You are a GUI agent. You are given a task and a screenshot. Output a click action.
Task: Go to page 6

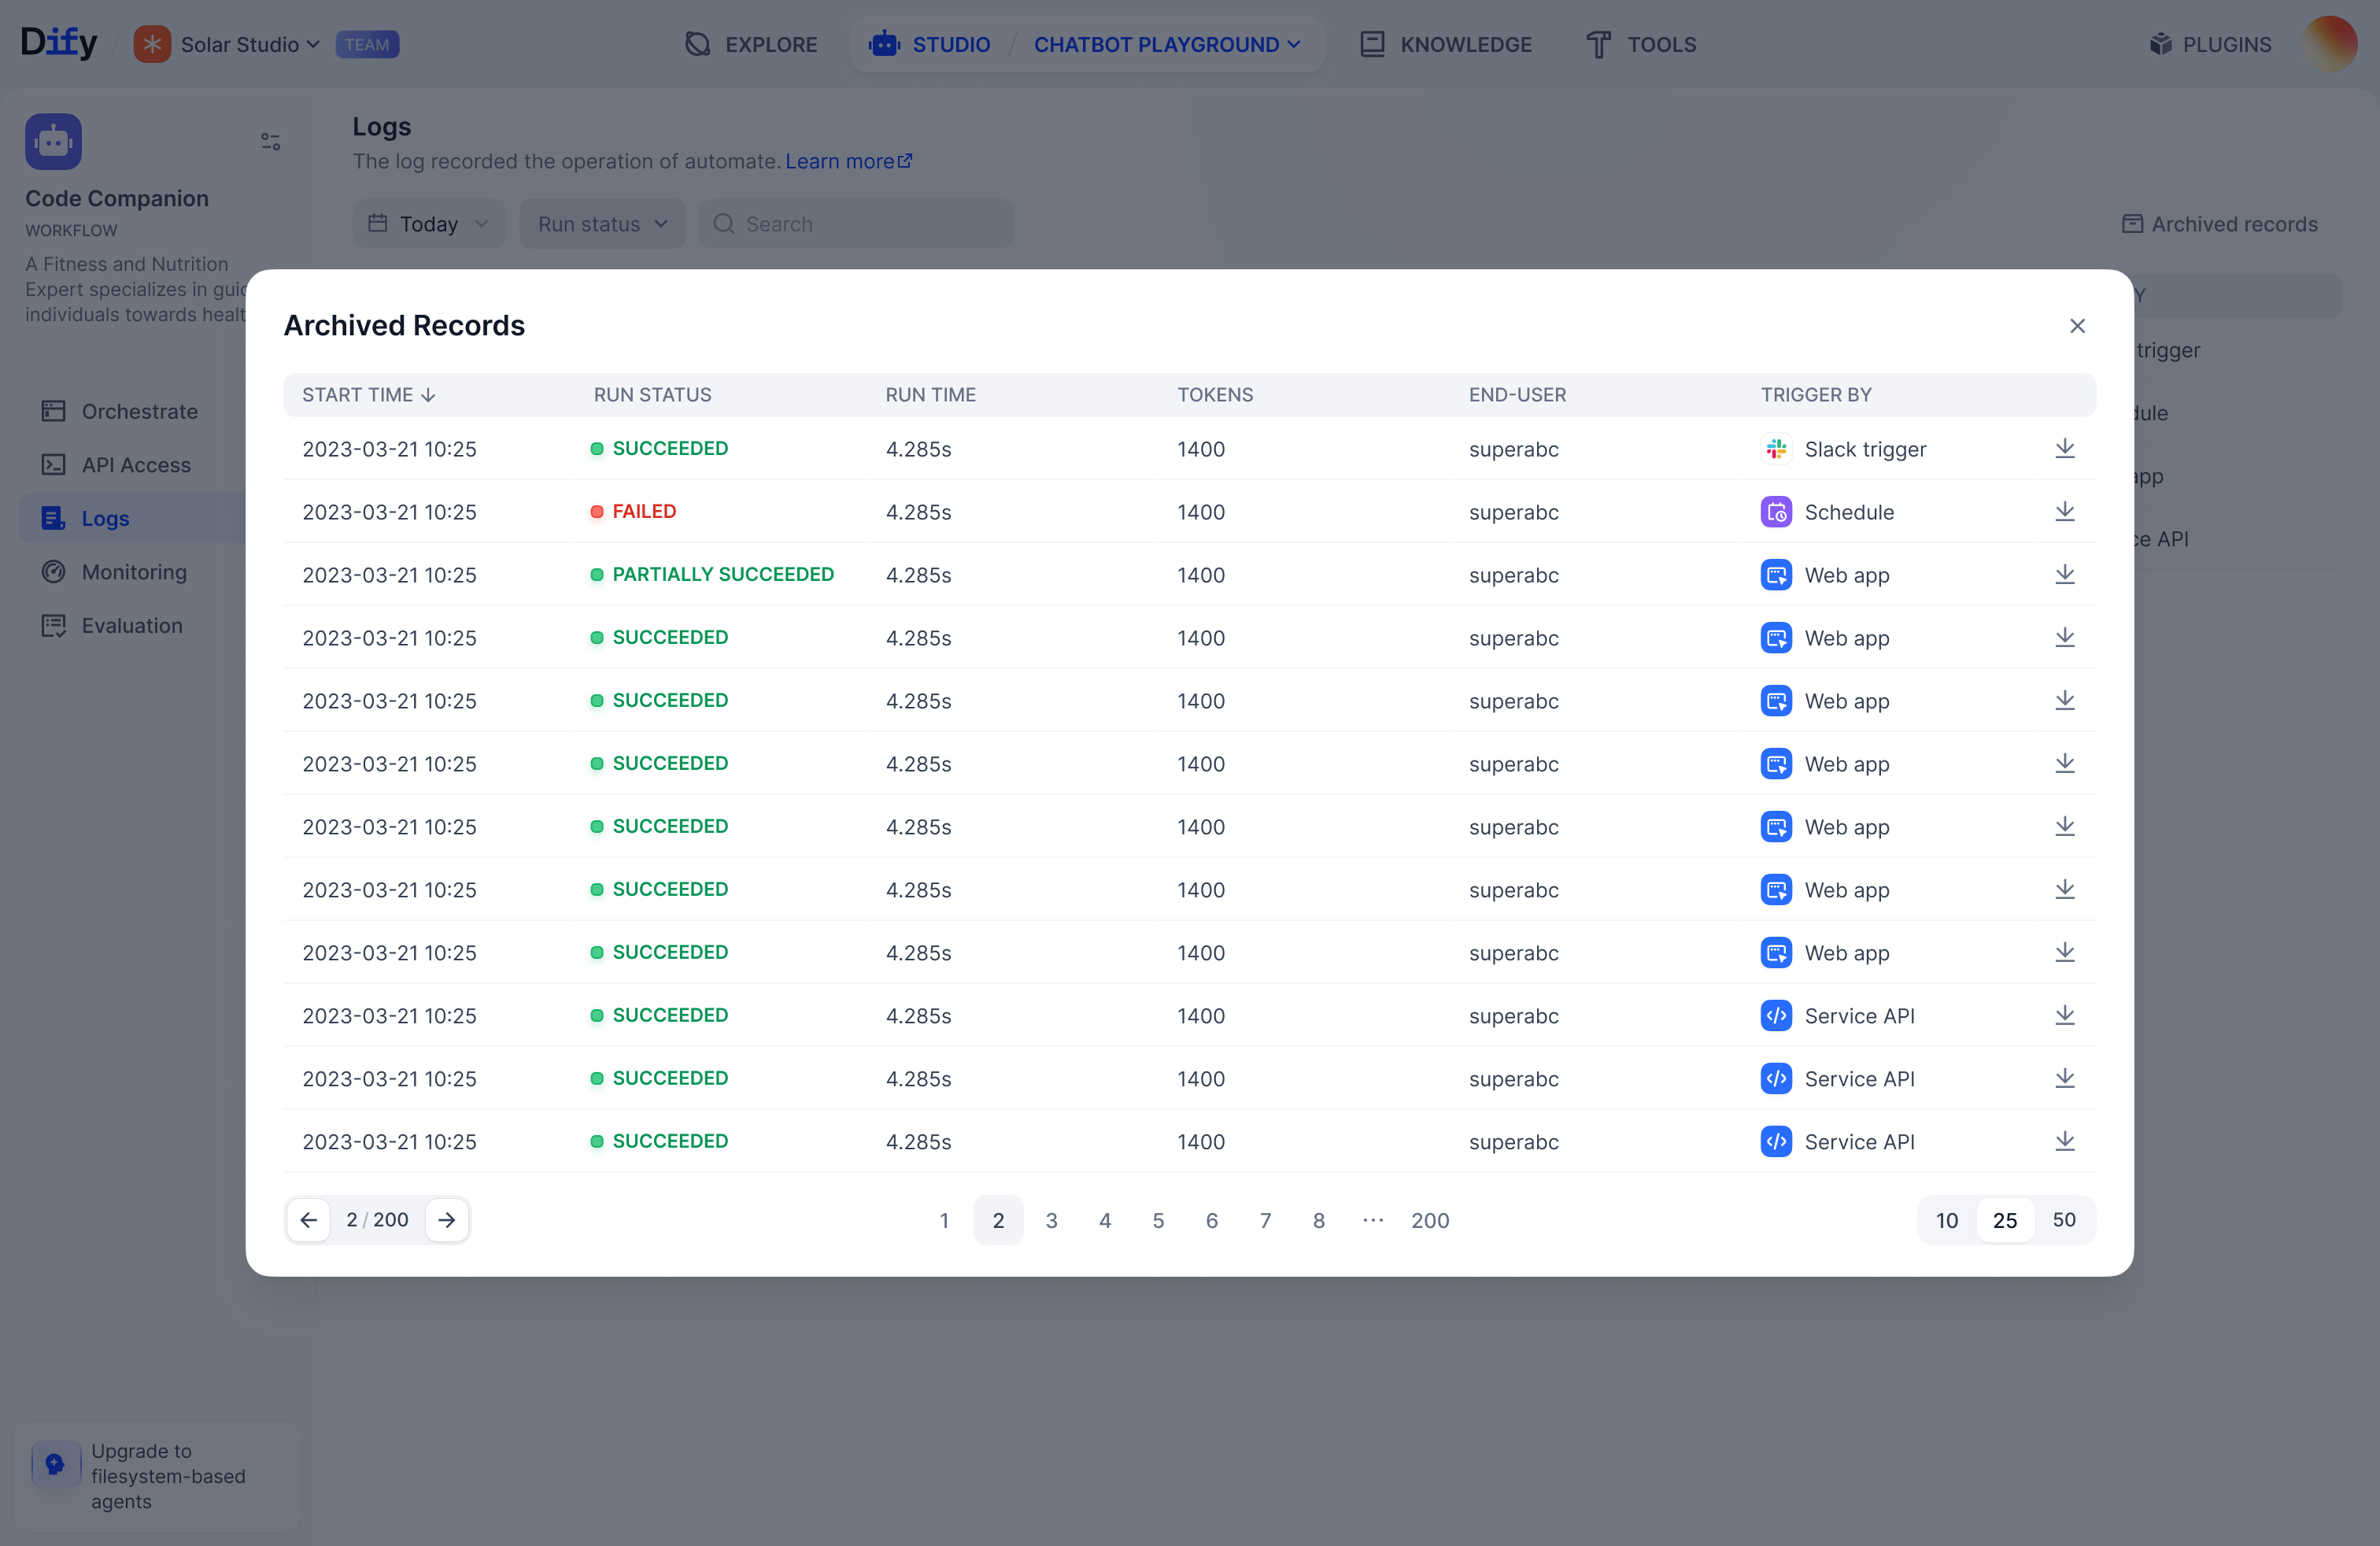(x=1212, y=1220)
